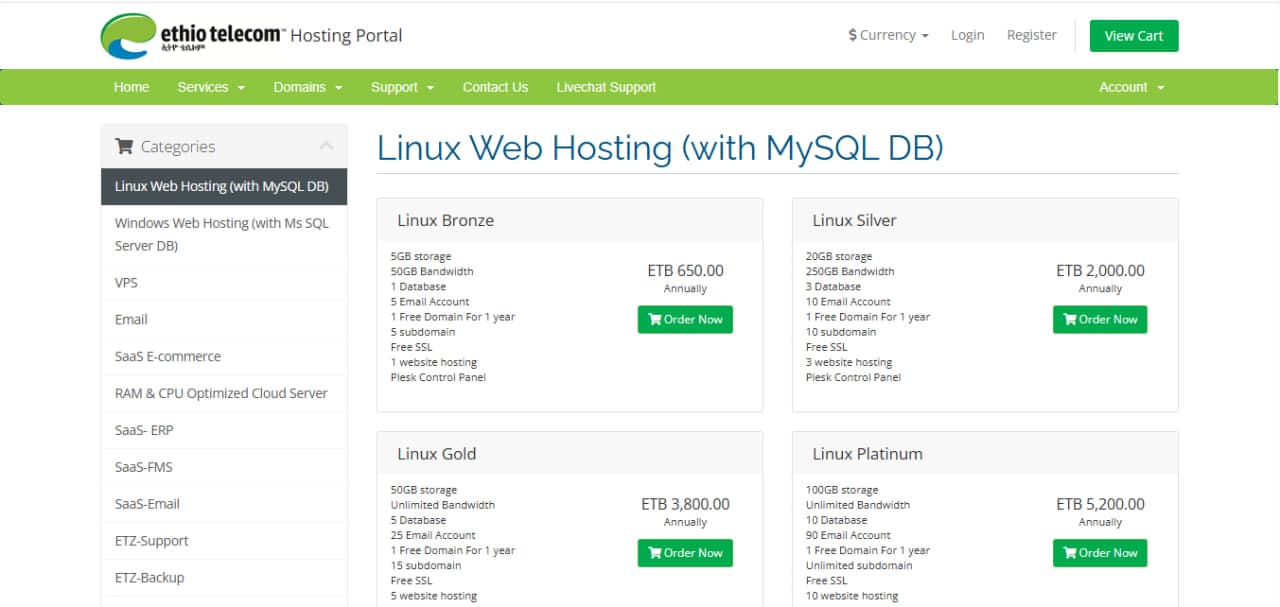Click the "Hosting Portal" header text

coord(346,36)
